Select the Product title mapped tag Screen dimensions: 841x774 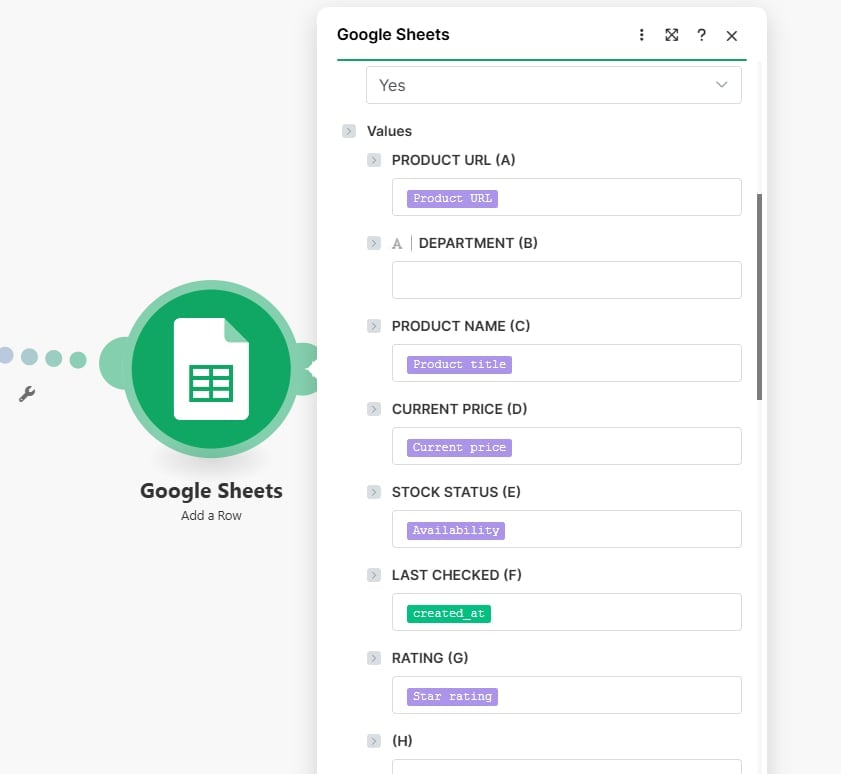pyautogui.click(x=459, y=365)
